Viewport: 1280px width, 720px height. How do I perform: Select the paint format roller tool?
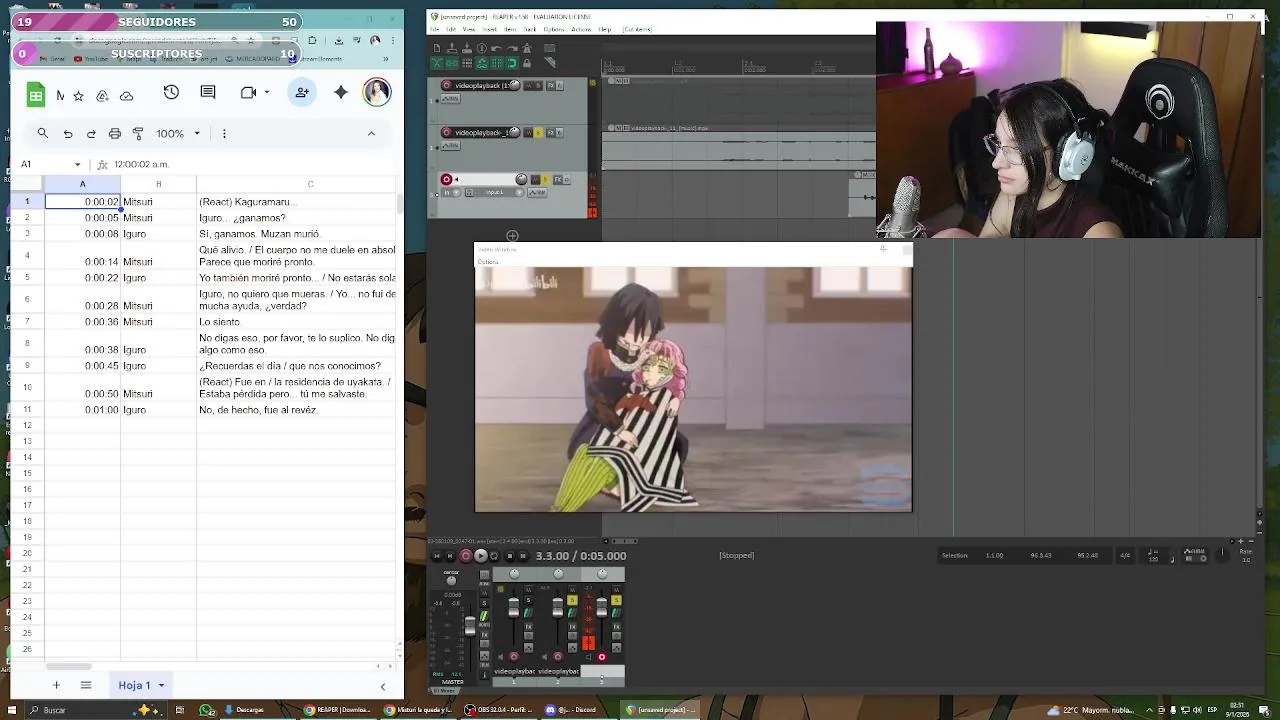point(138,133)
